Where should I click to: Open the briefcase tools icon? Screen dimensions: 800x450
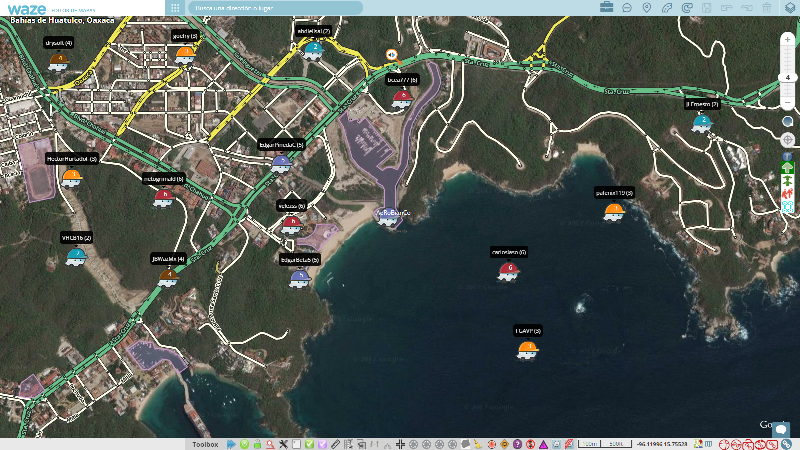[x=607, y=7]
